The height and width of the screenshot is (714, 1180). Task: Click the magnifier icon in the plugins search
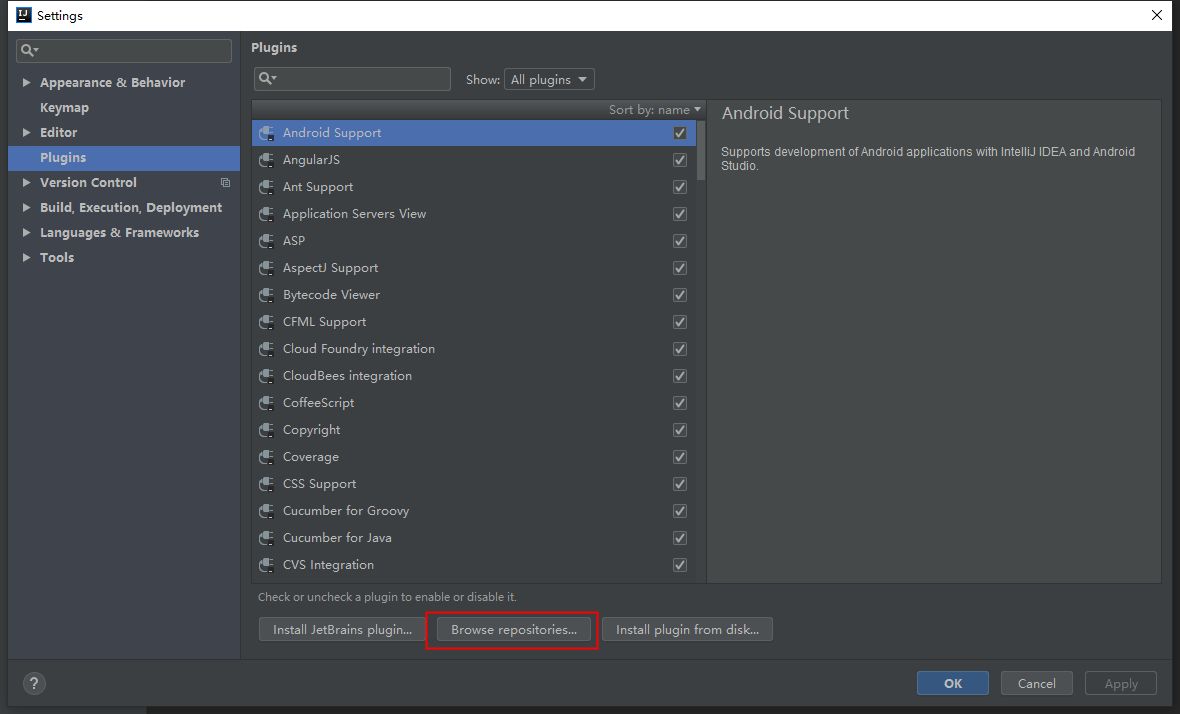pos(267,78)
